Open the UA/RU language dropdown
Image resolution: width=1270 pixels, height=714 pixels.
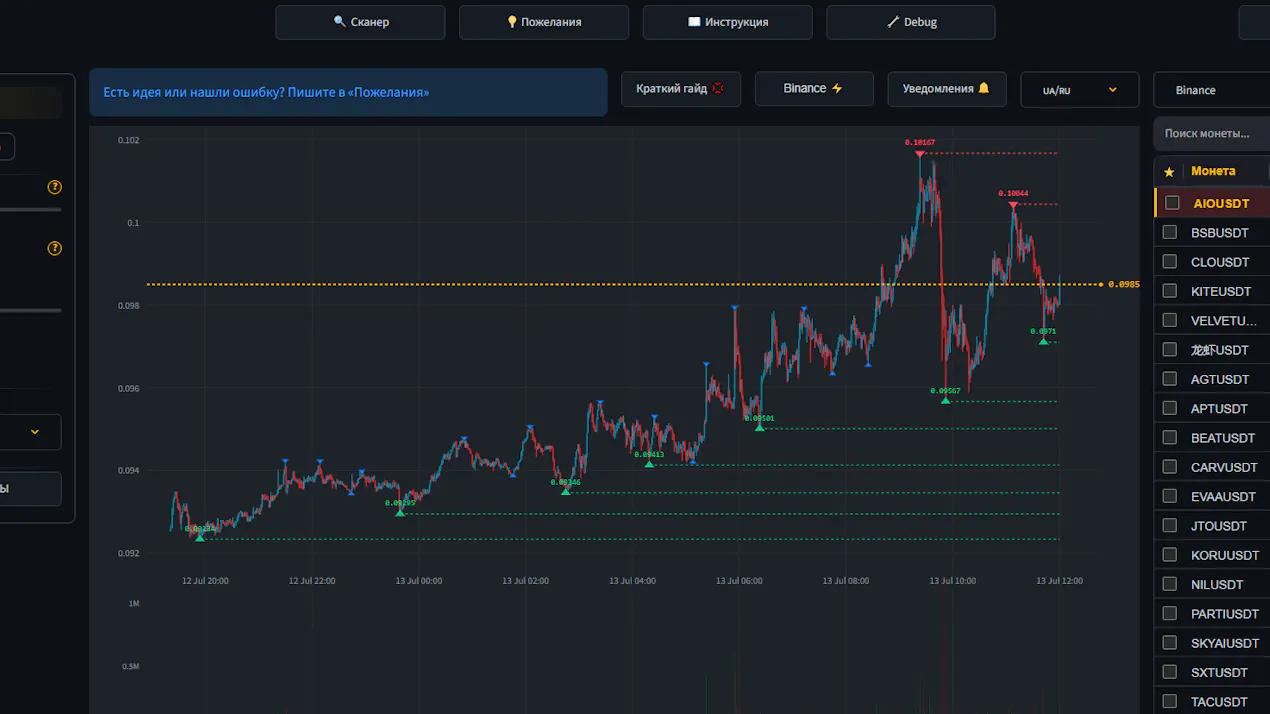click(x=1079, y=90)
